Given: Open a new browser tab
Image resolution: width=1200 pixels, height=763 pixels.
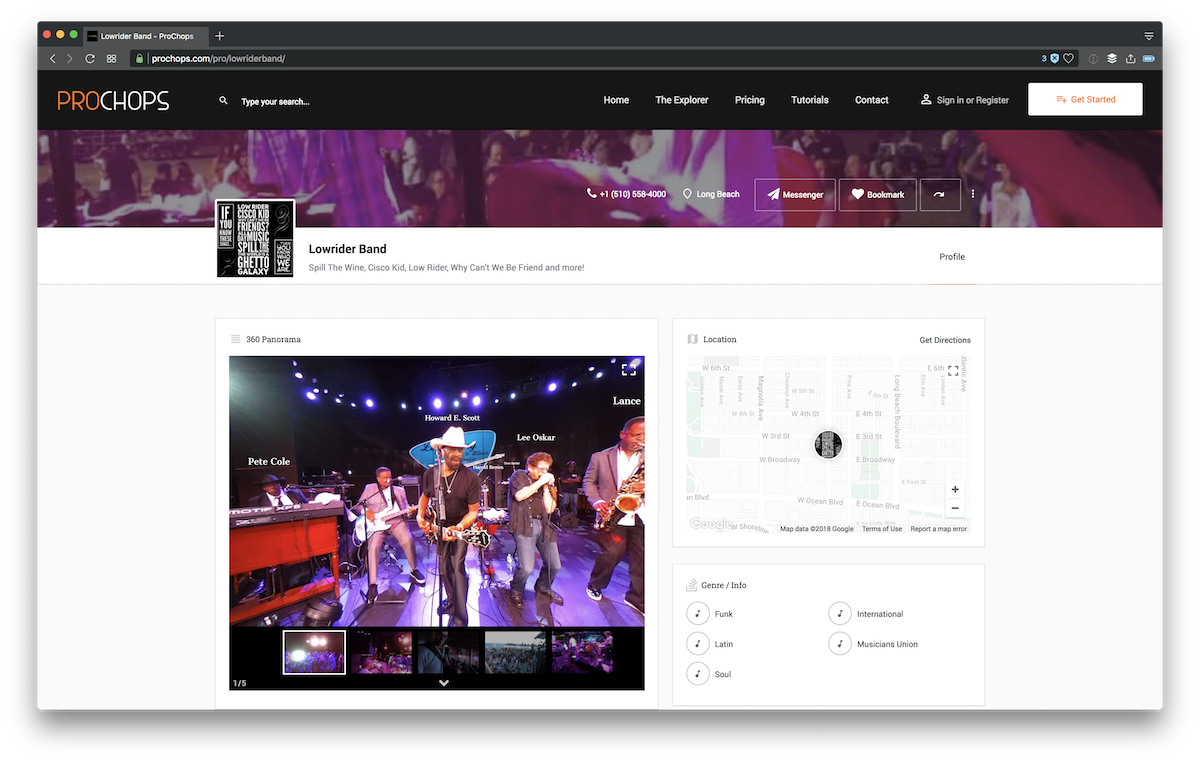Looking at the screenshot, I should pos(219,36).
